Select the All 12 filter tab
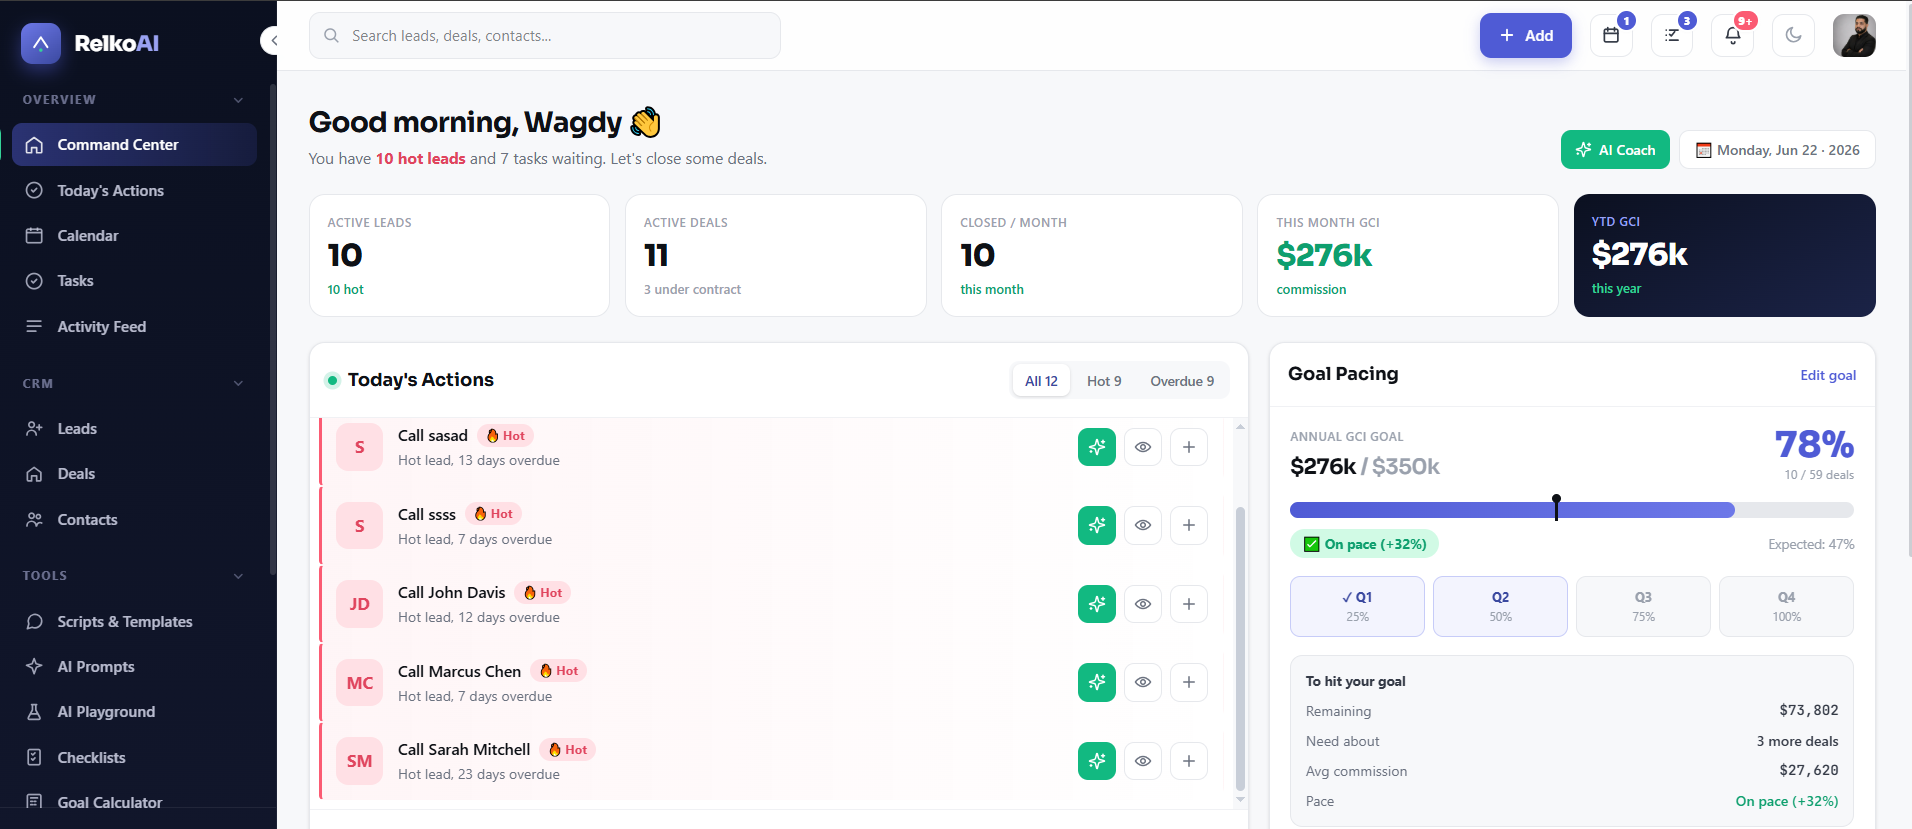Screen dimensions: 1912x829 point(1041,381)
